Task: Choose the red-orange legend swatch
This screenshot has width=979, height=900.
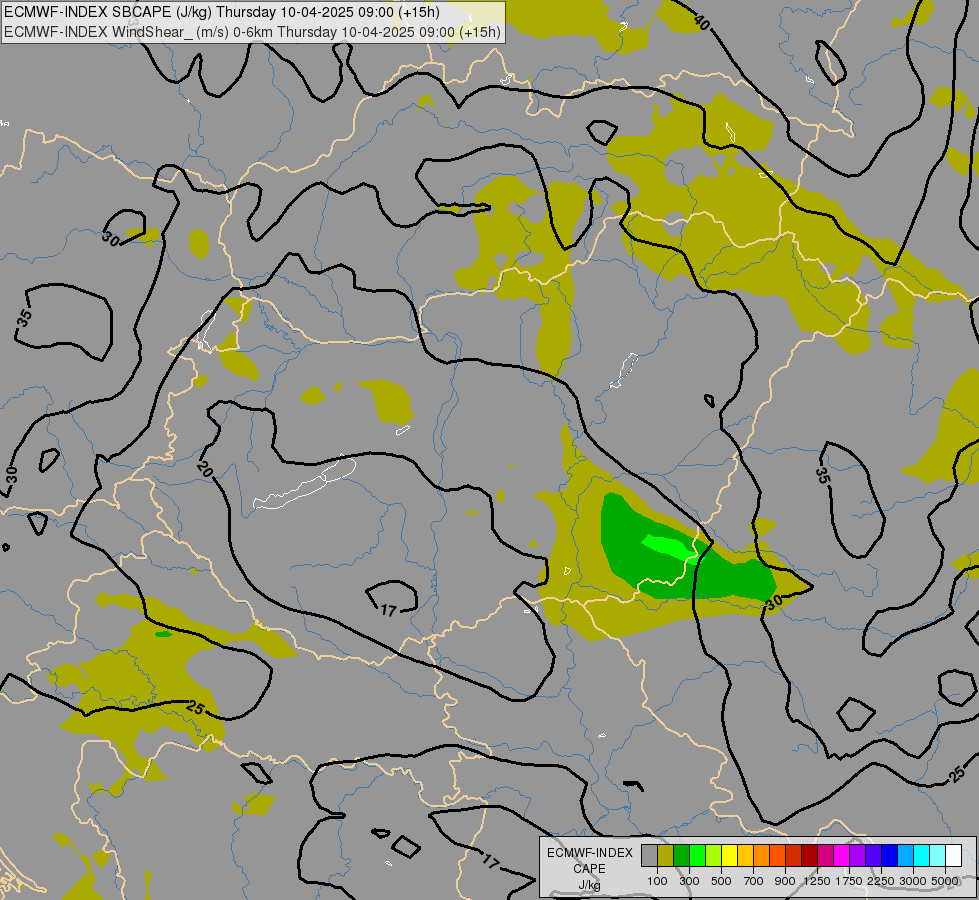Action: point(777,855)
